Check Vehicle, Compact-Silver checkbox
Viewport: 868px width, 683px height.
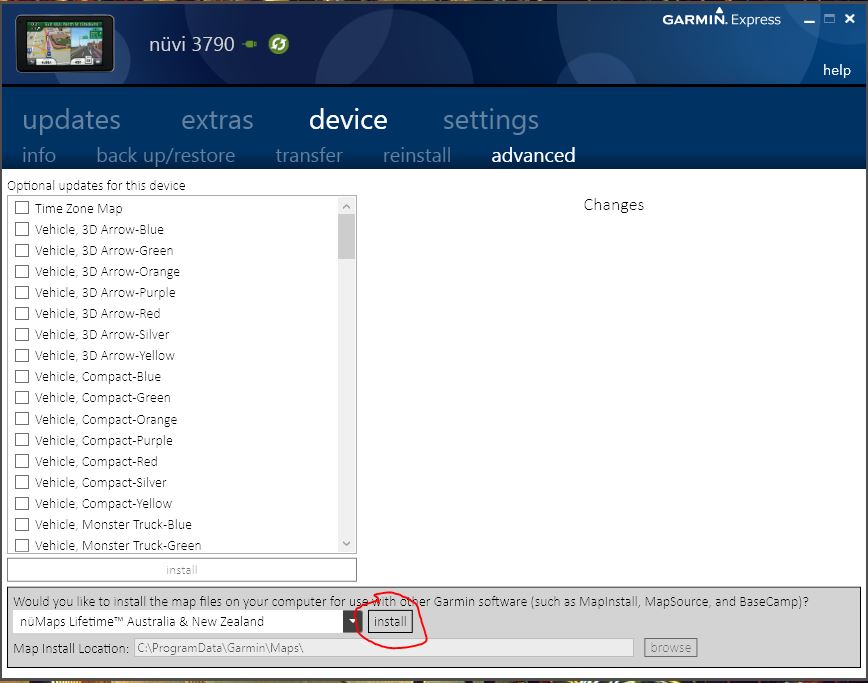coord(22,482)
